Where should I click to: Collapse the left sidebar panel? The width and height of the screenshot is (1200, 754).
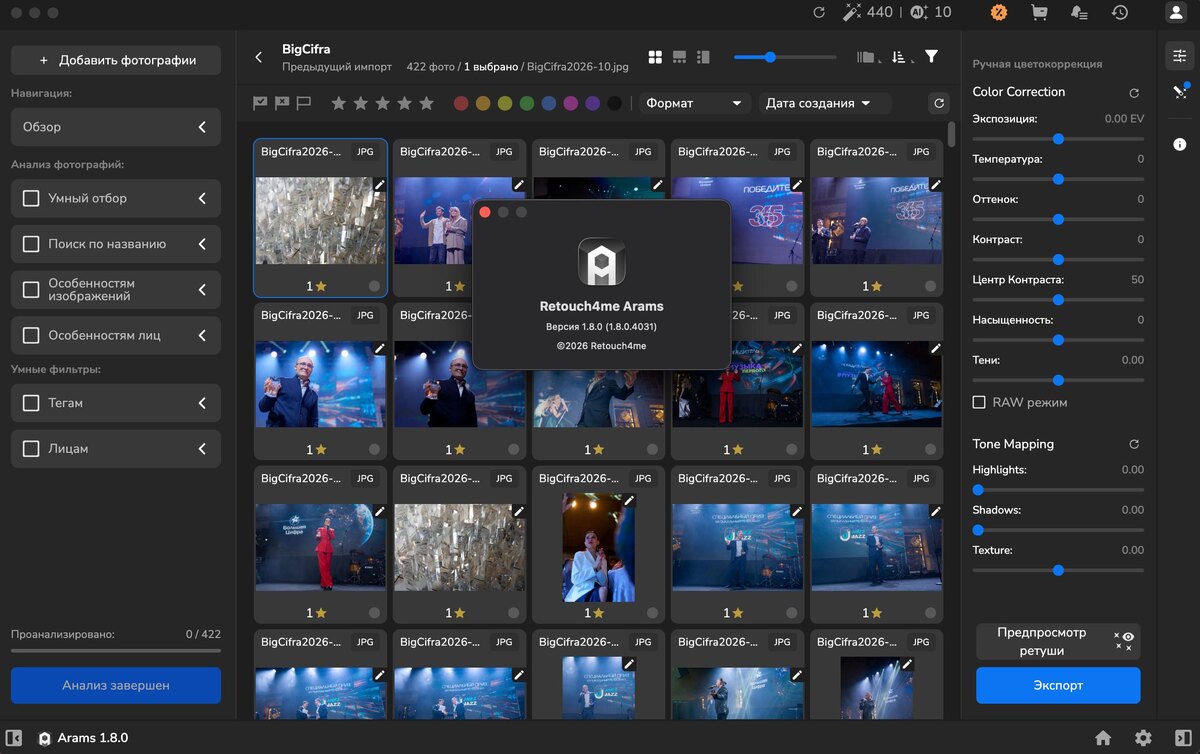14,738
